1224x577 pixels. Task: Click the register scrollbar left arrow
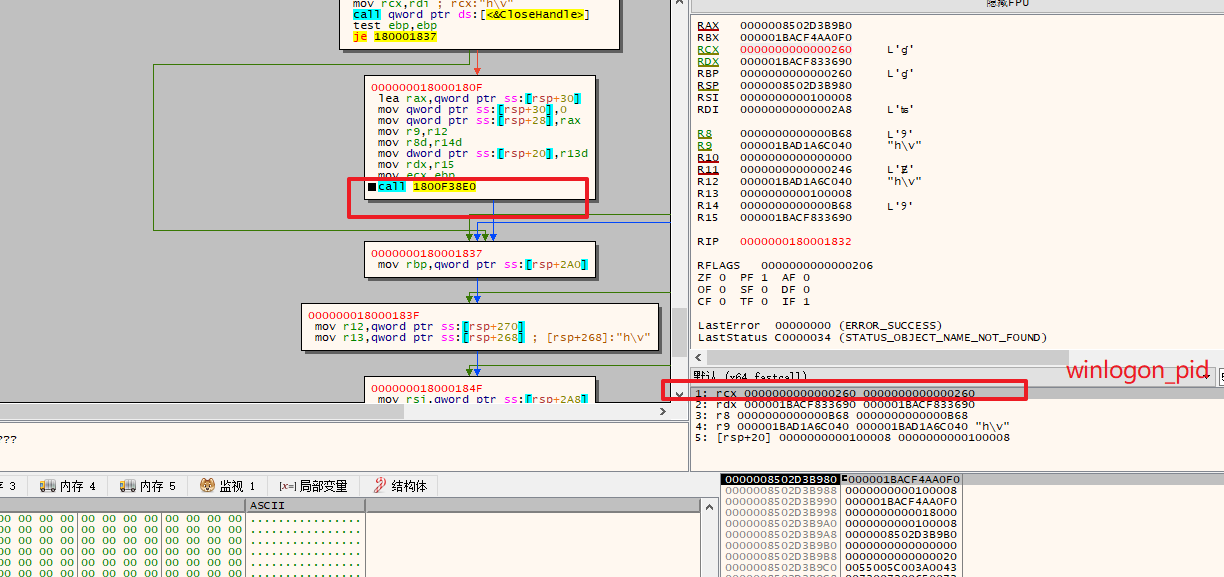pos(698,358)
